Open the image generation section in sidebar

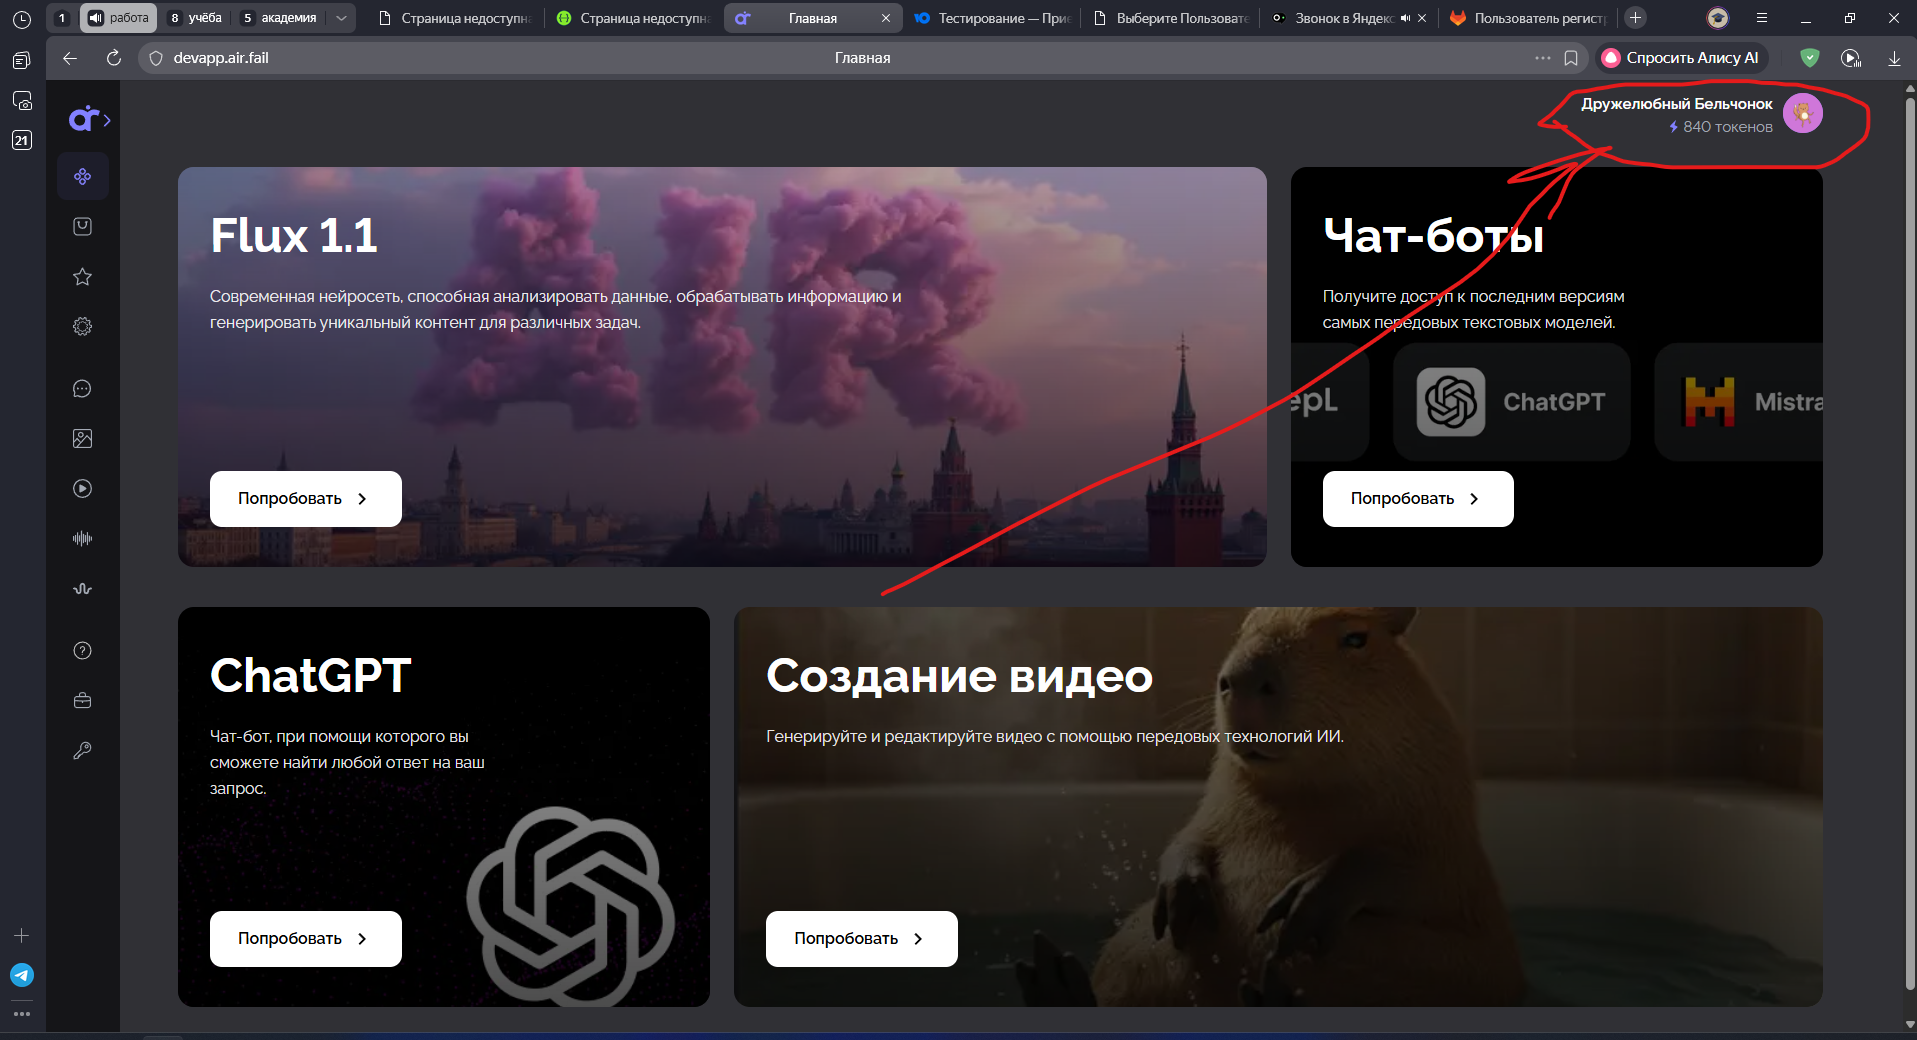(x=83, y=439)
